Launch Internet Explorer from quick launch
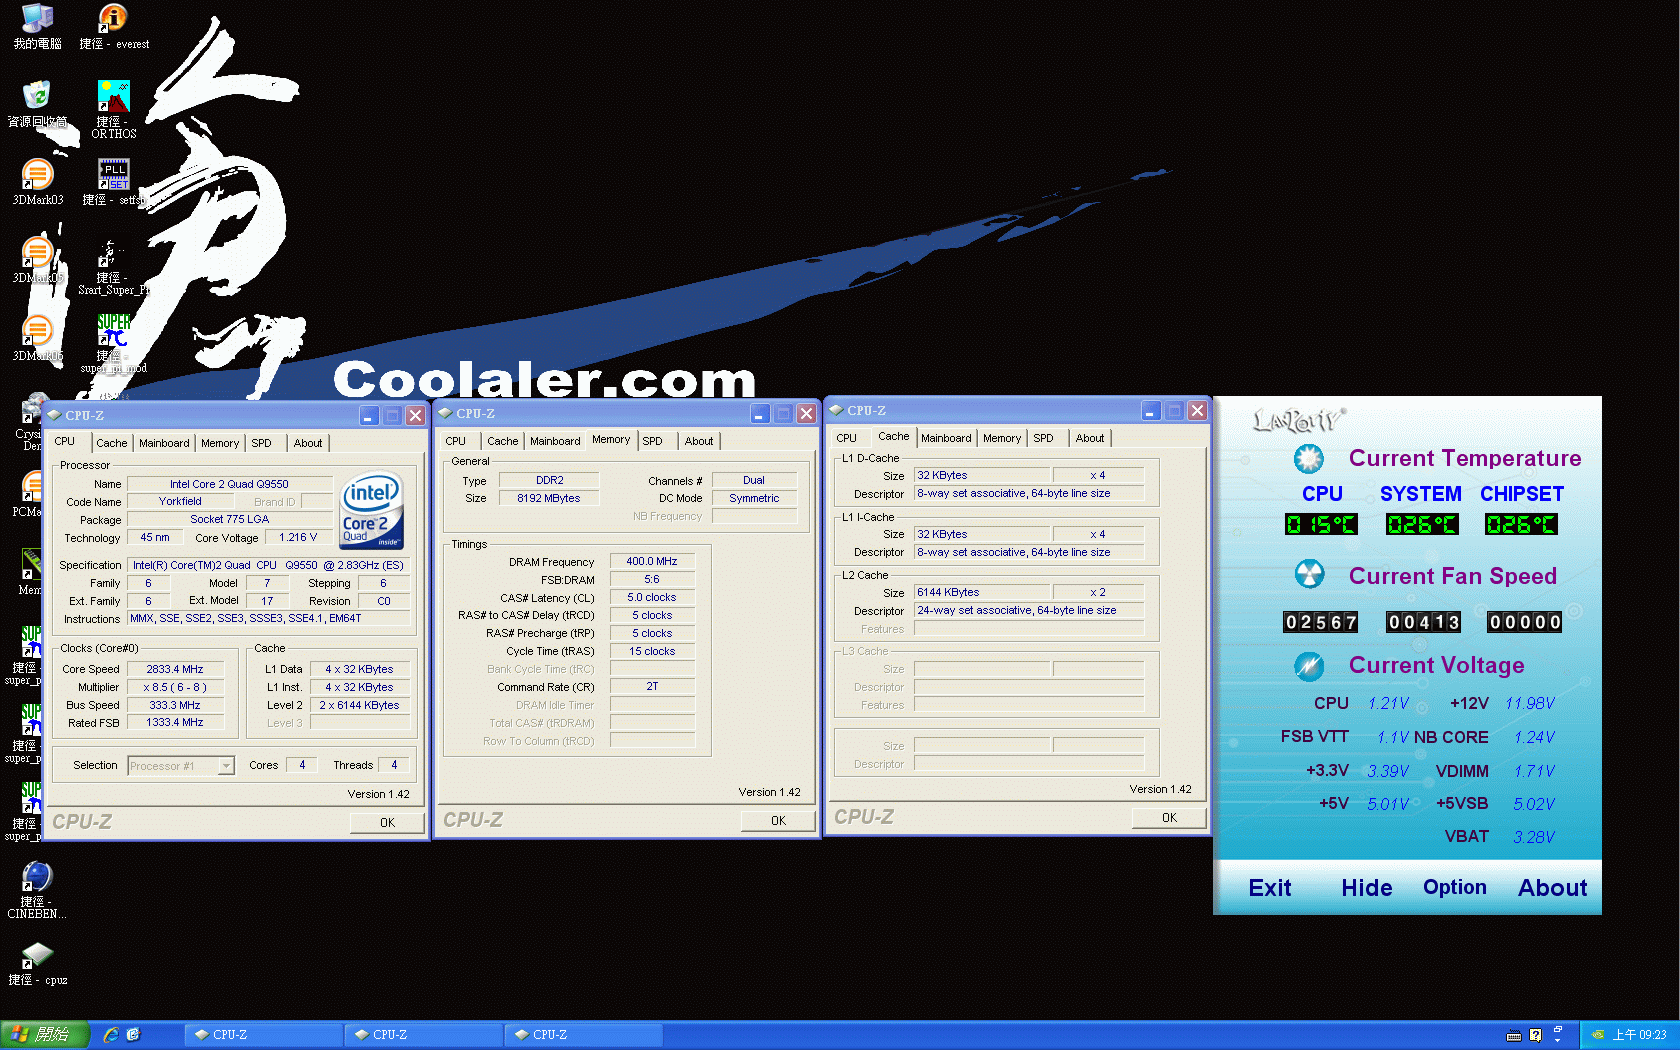Image resolution: width=1680 pixels, height=1050 pixels. point(111,1035)
